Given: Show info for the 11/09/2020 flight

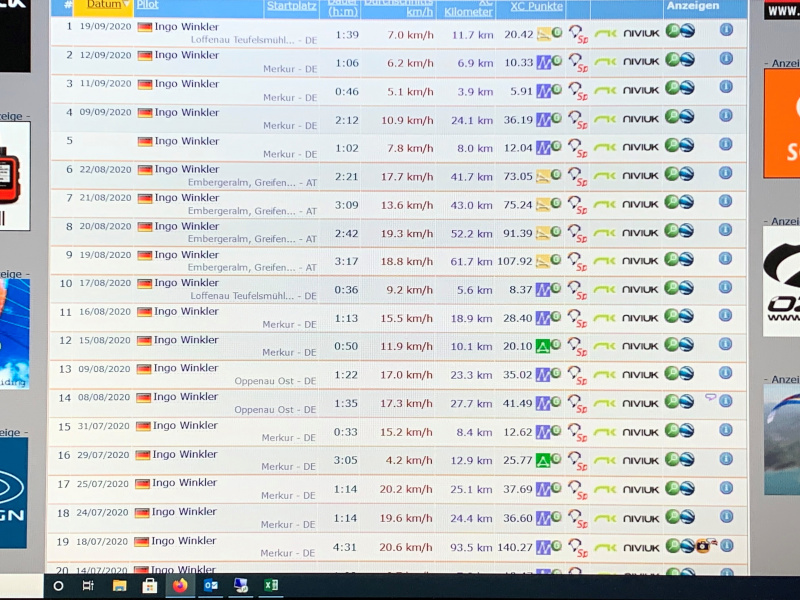Looking at the screenshot, I should tap(726, 87).
